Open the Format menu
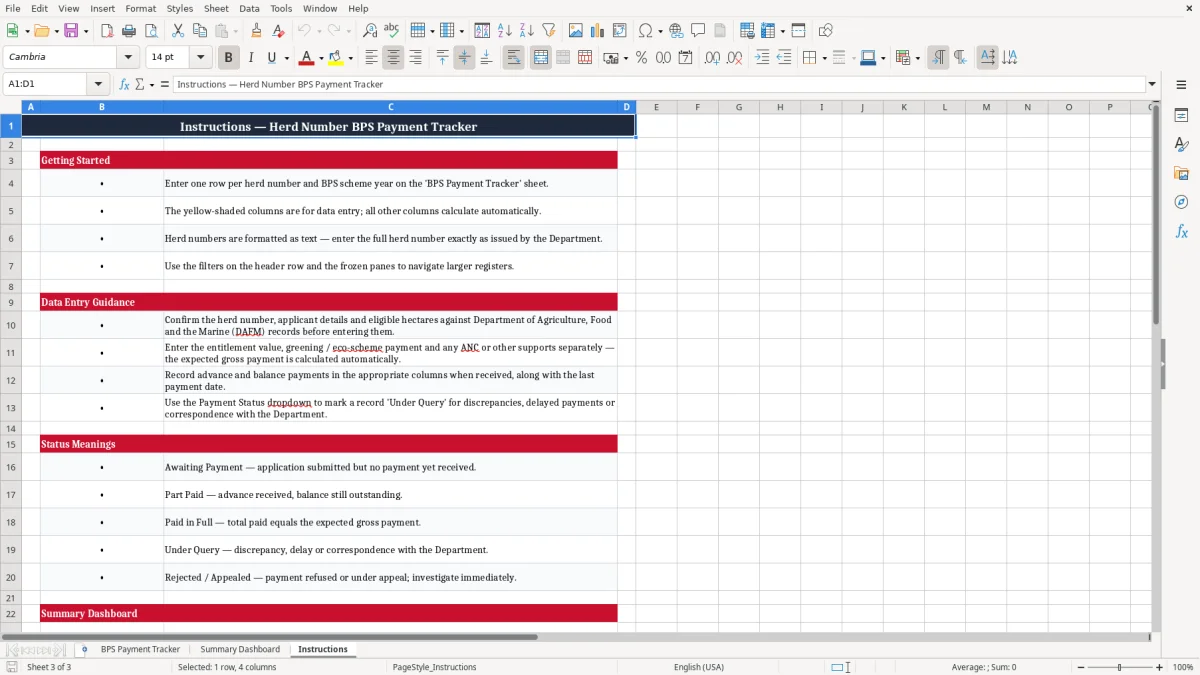 click(140, 8)
